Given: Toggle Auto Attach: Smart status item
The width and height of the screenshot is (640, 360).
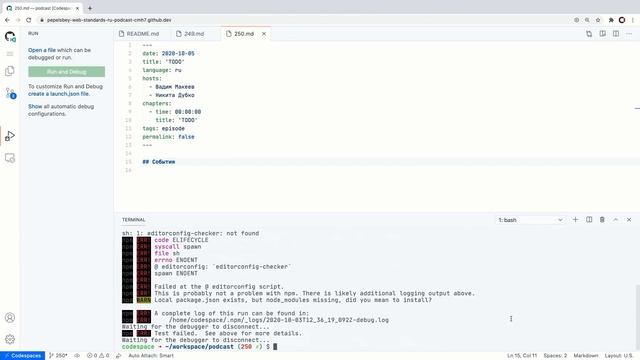Looking at the screenshot, I should 151,356.
